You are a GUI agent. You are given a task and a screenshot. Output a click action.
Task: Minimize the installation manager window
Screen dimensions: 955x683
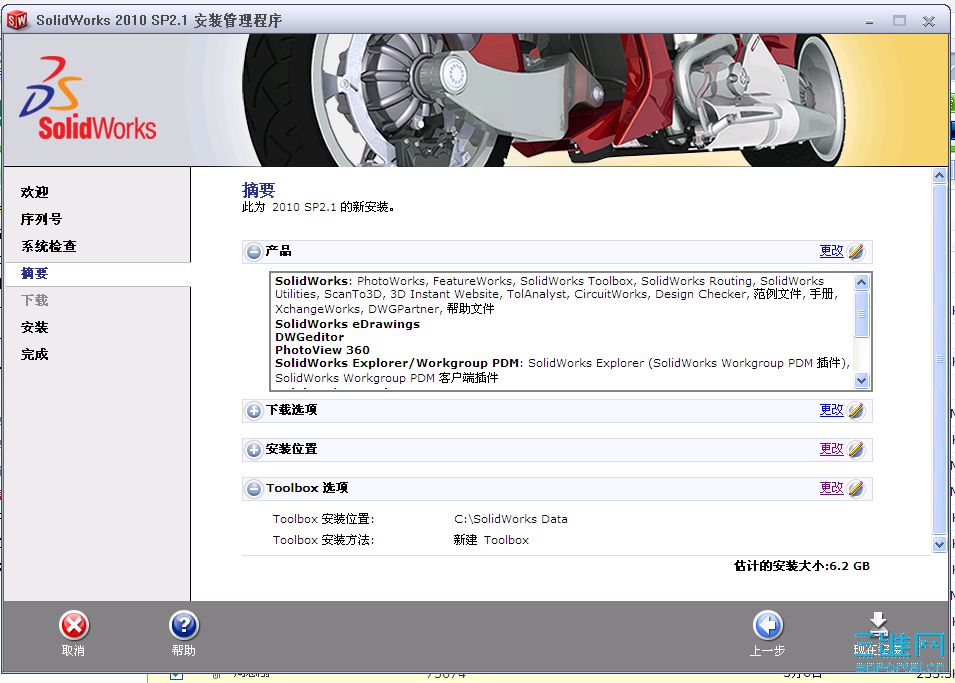click(870, 21)
